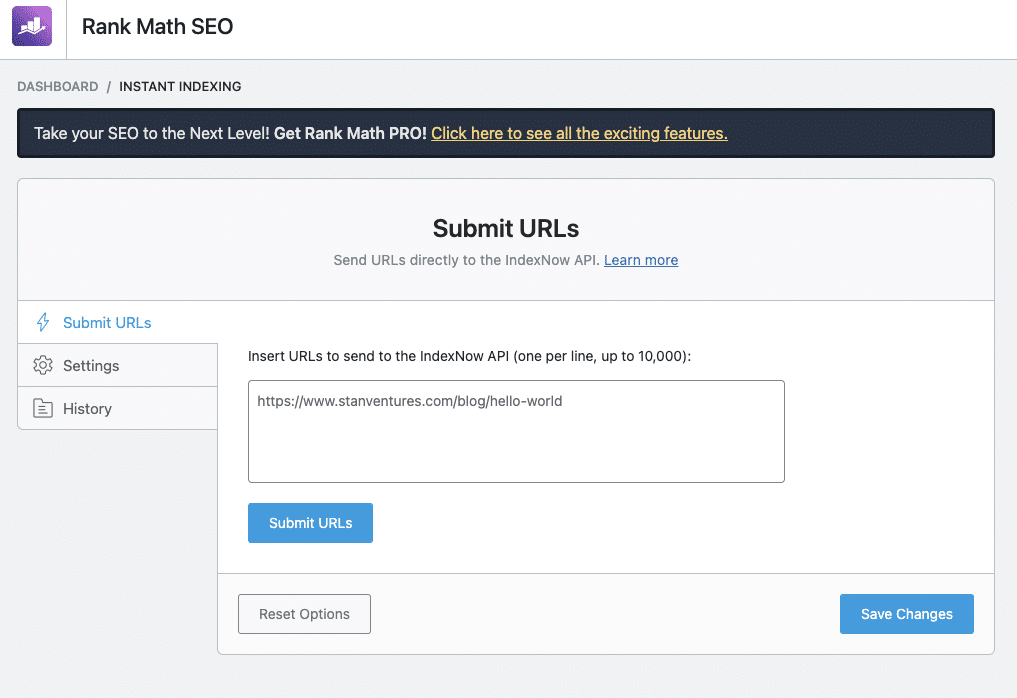This screenshot has width=1017, height=698.
Task: Click the 'Send URLs directly to the IndexNow API' description
Action: click(466, 260)
